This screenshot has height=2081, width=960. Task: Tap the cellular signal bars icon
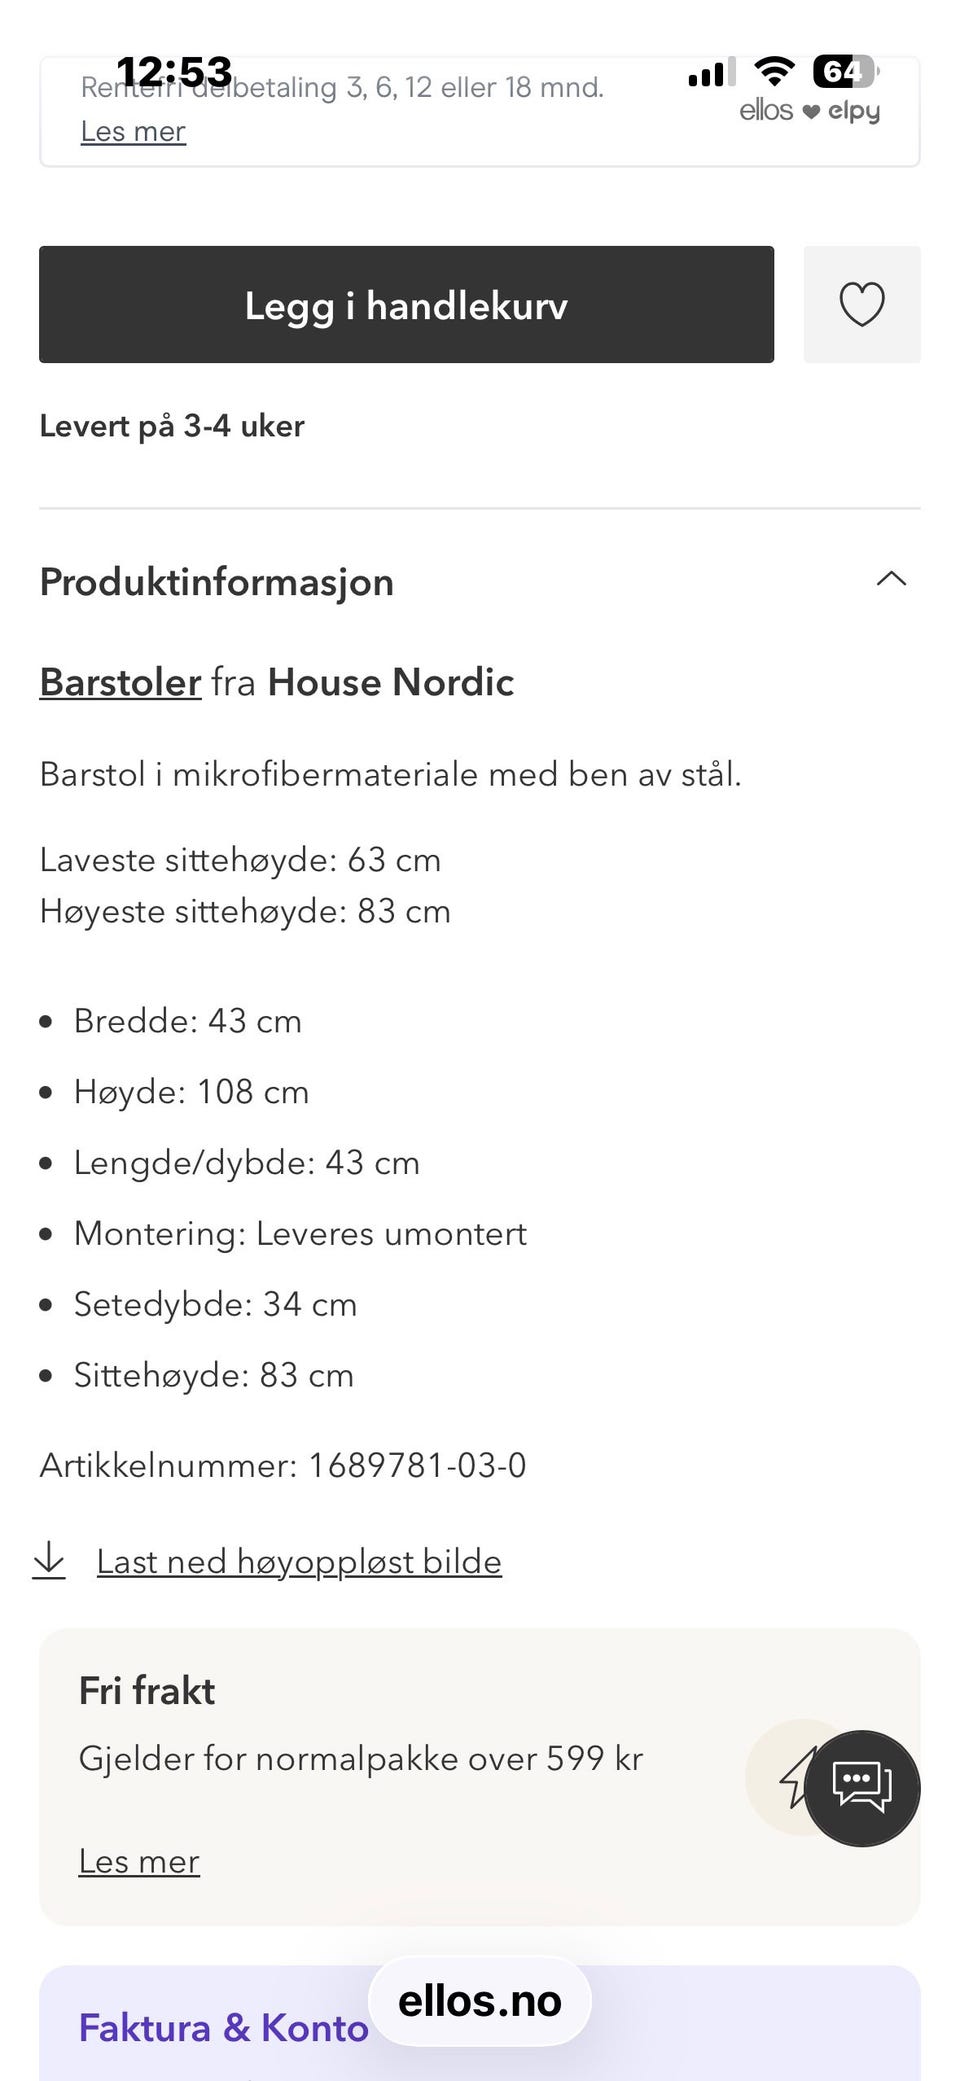point(711,72)
